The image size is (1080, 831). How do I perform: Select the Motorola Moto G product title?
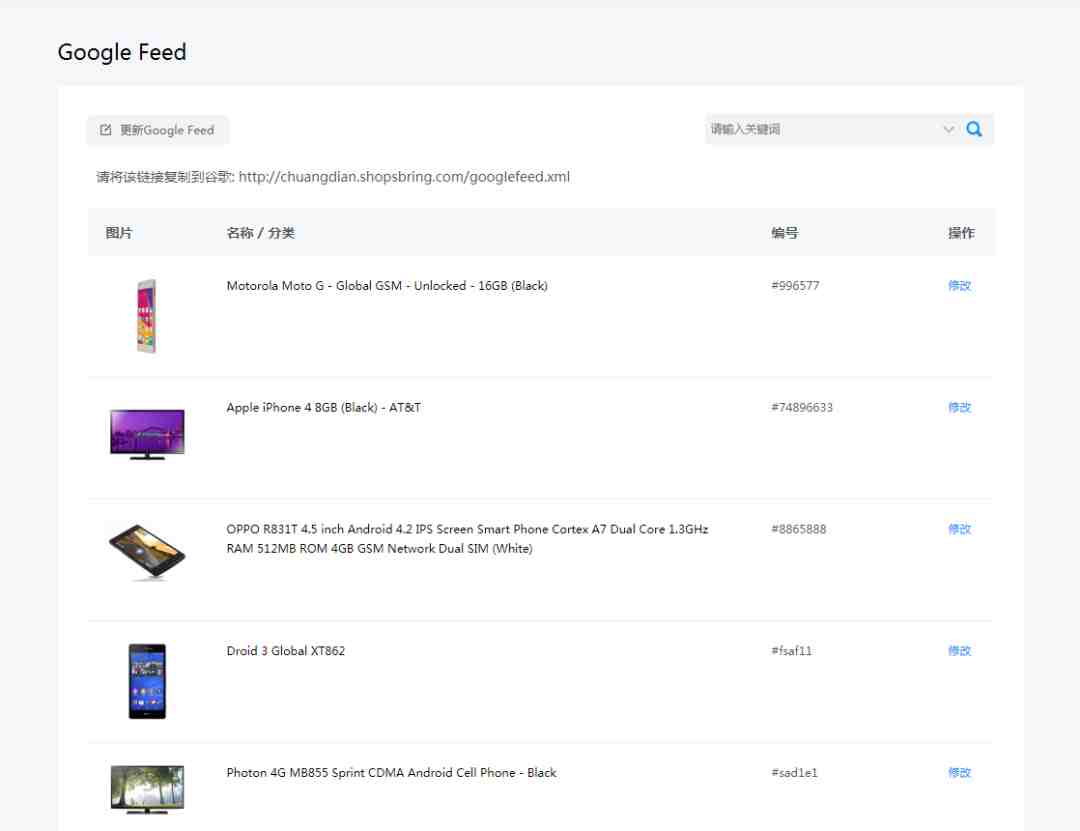pyautogui.click(x=387, y=285)
